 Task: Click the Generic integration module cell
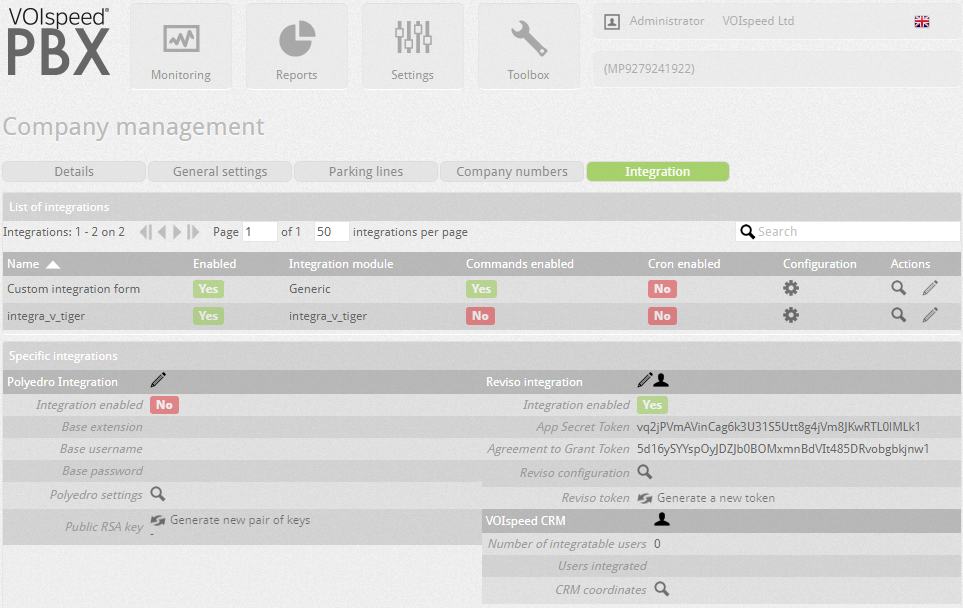coord(310,289)
